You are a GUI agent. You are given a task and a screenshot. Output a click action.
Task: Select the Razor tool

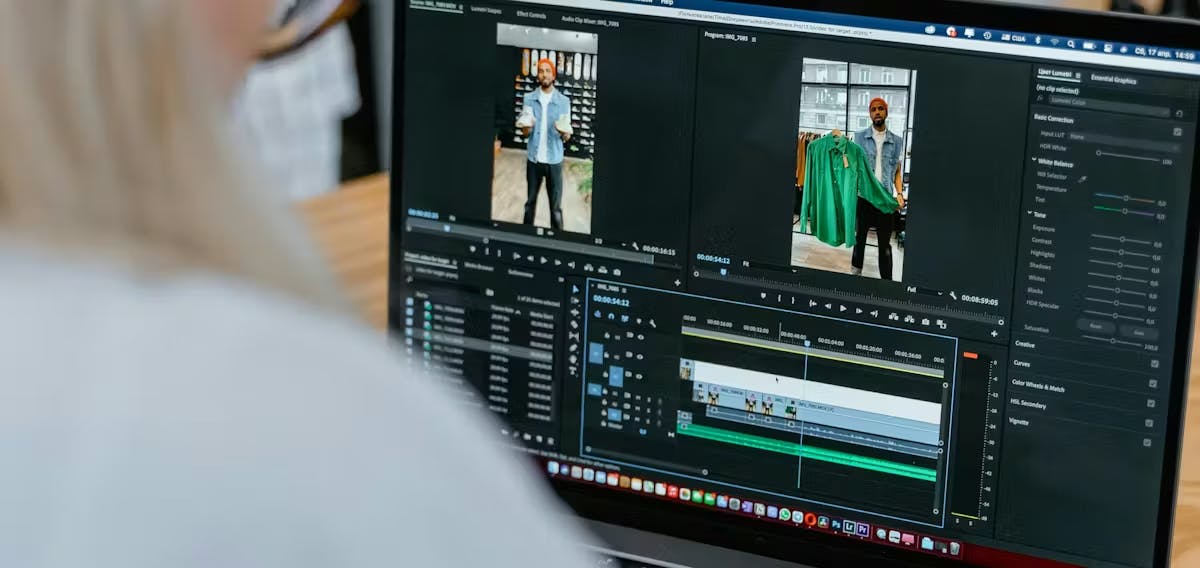point(574,324)
